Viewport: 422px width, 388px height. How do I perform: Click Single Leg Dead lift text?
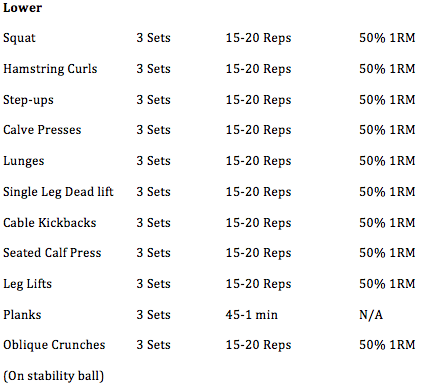click(58, 192)
